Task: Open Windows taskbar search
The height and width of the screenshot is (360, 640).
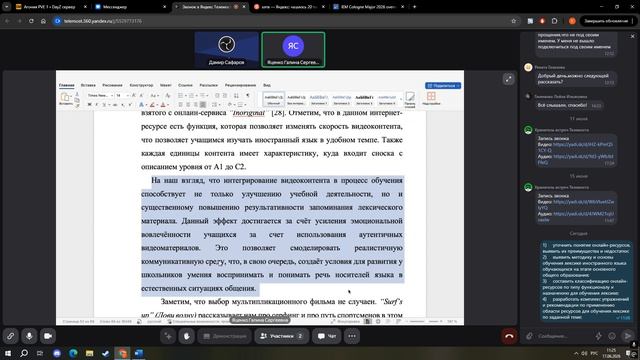Action: pyautogui.click(x=24, y=353)
